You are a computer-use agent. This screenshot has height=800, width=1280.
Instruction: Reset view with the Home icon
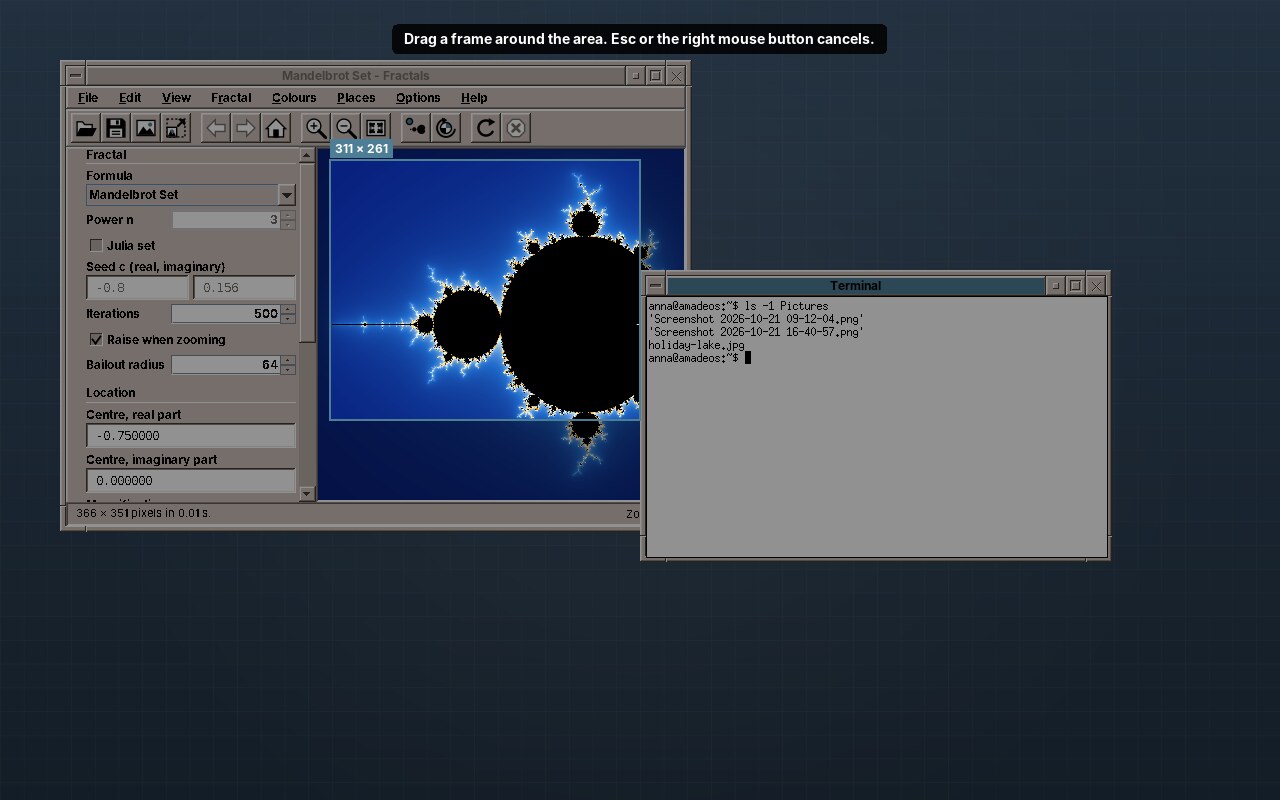[x=276, y=128]
